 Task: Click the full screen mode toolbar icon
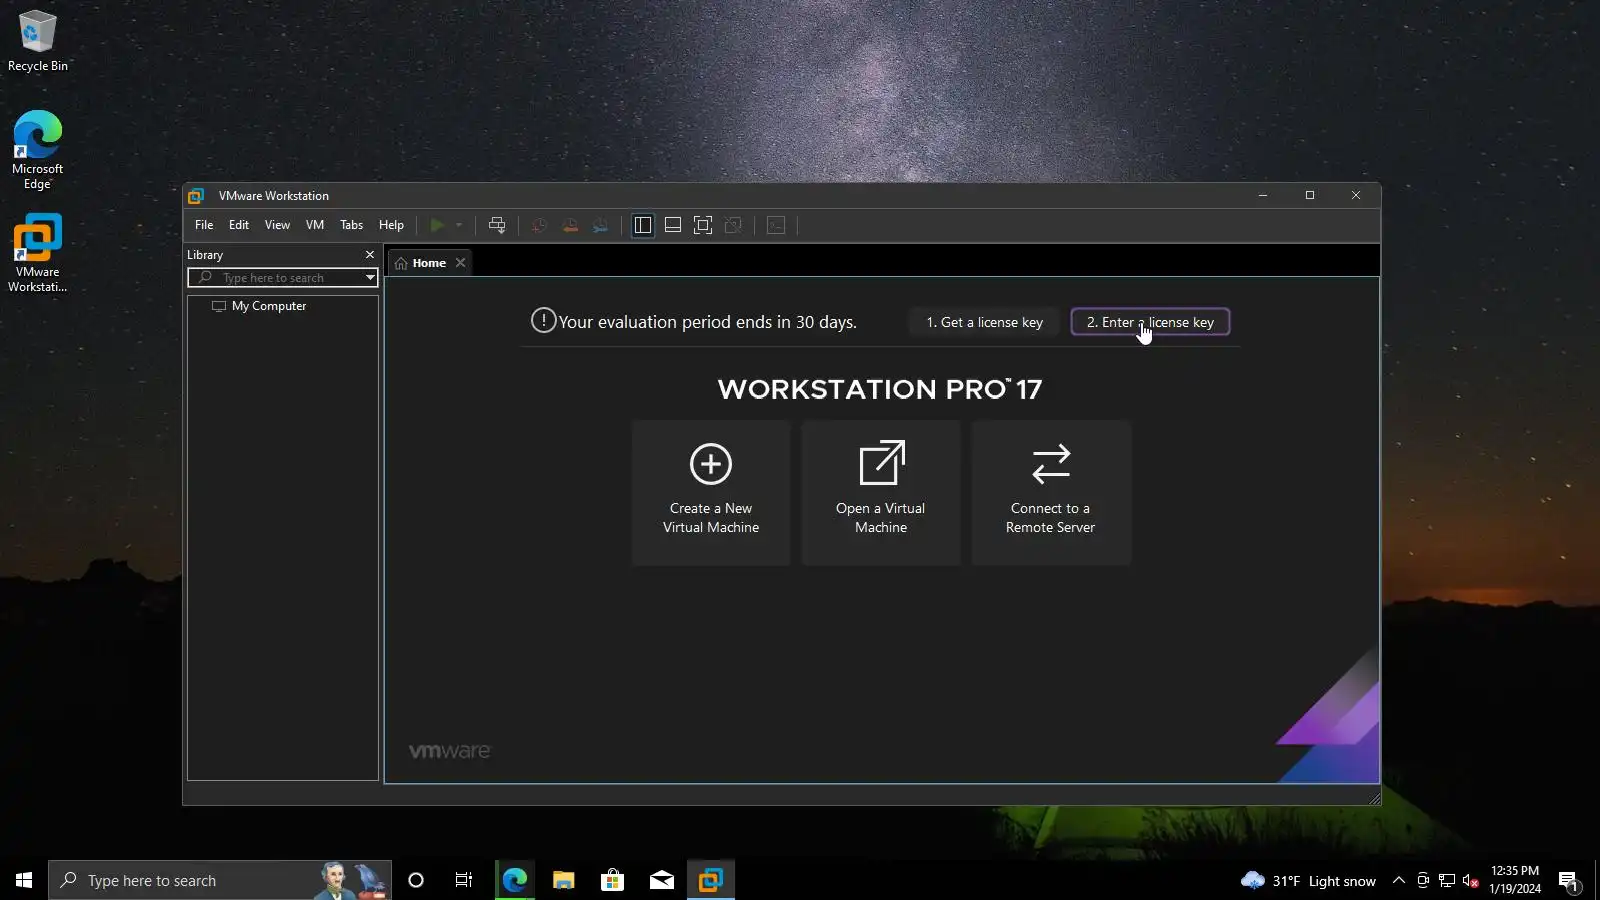(703, 225)
